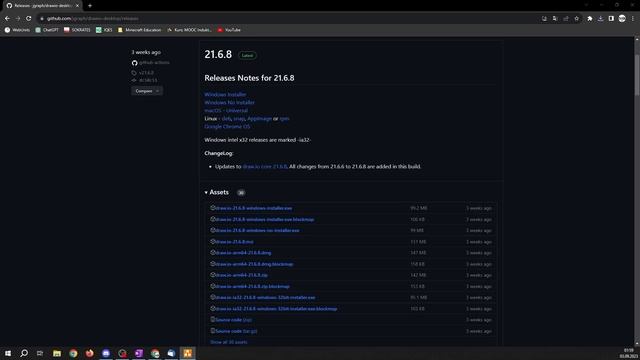Open the YouTube bookmark
Viewport: 640px width, 360px height.
point(229,30)
